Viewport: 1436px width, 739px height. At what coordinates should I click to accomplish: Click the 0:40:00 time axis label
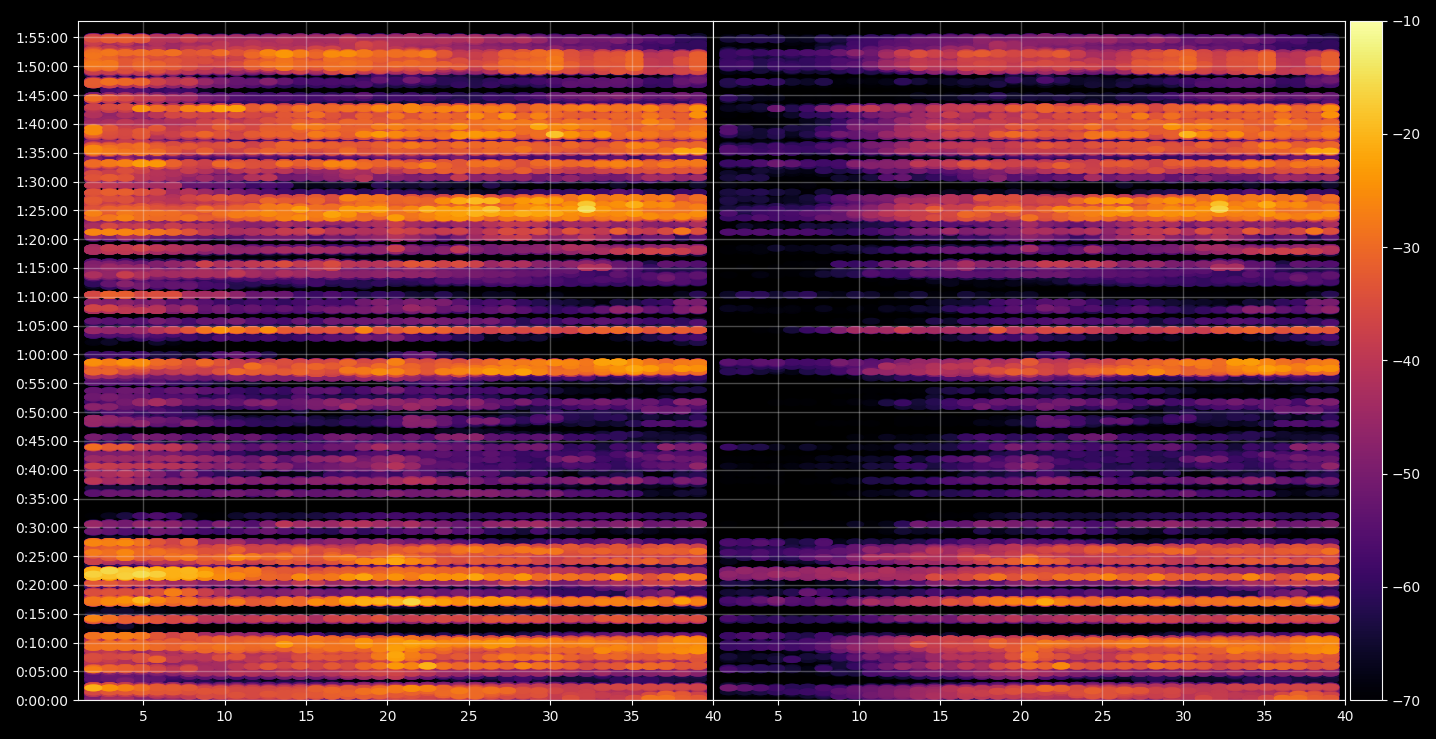[42, 470]
